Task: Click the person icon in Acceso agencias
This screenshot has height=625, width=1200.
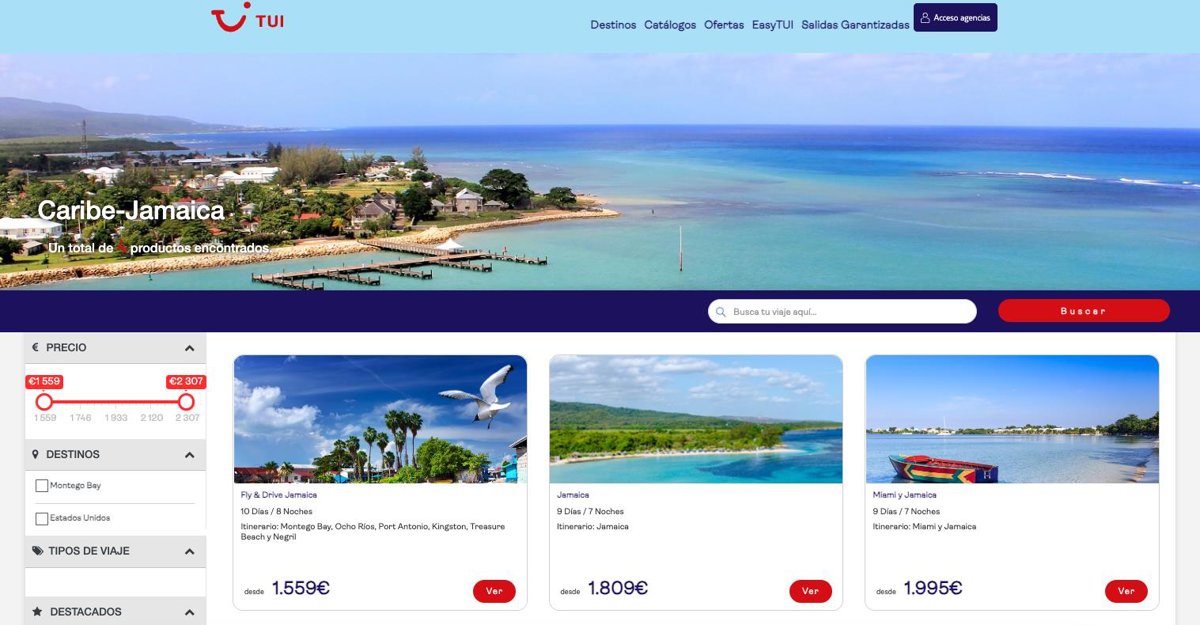Action: click(x=925, y=18)
